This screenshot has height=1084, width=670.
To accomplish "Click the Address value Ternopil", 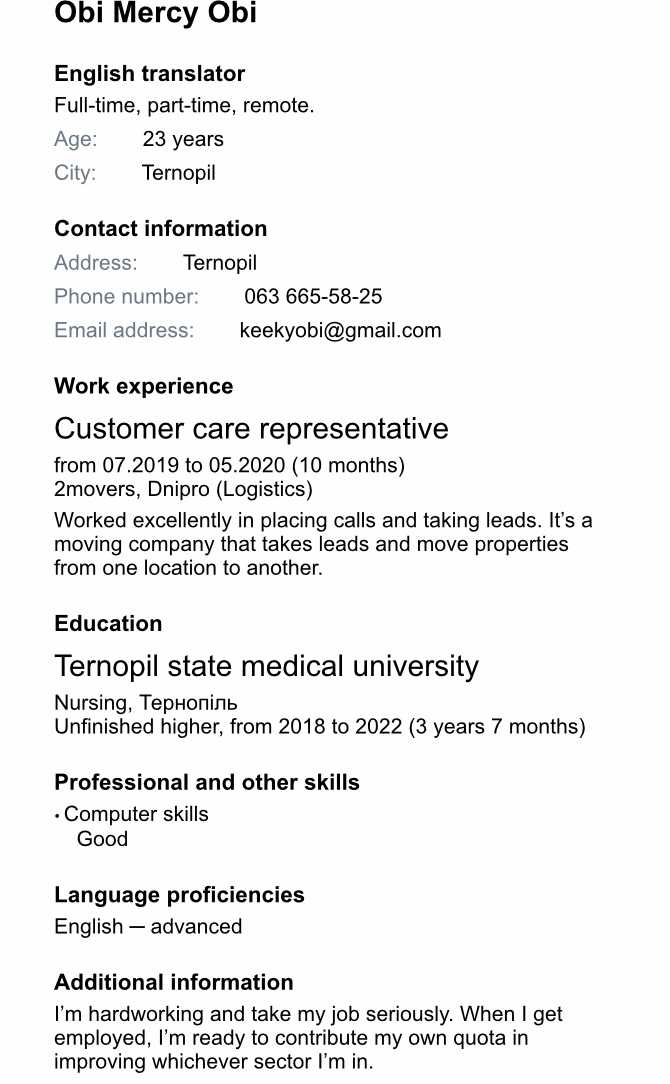I will 220,263.
